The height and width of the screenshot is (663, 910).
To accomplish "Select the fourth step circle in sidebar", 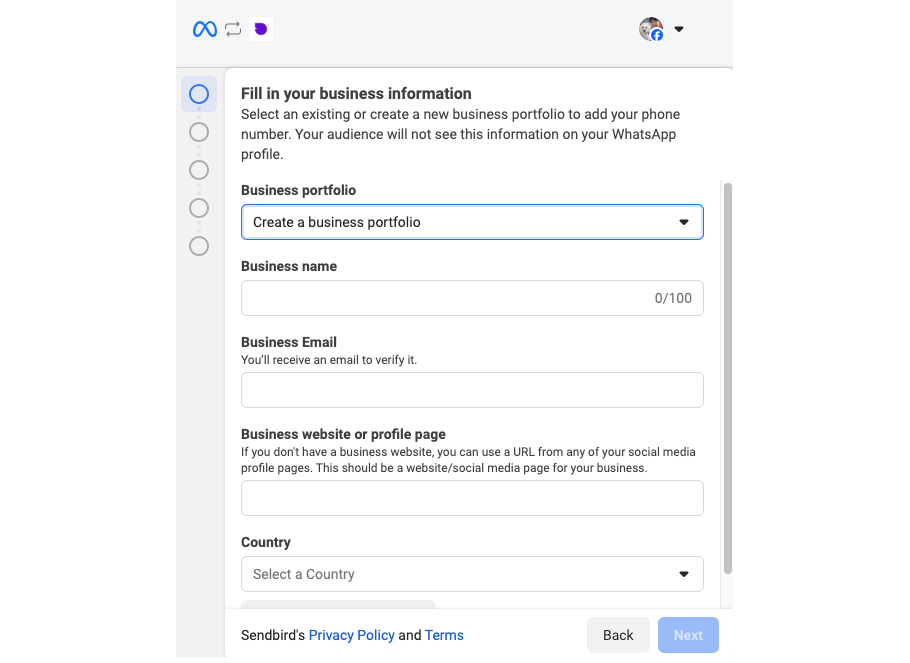I will pyautogui.click(x=199, y=208).
